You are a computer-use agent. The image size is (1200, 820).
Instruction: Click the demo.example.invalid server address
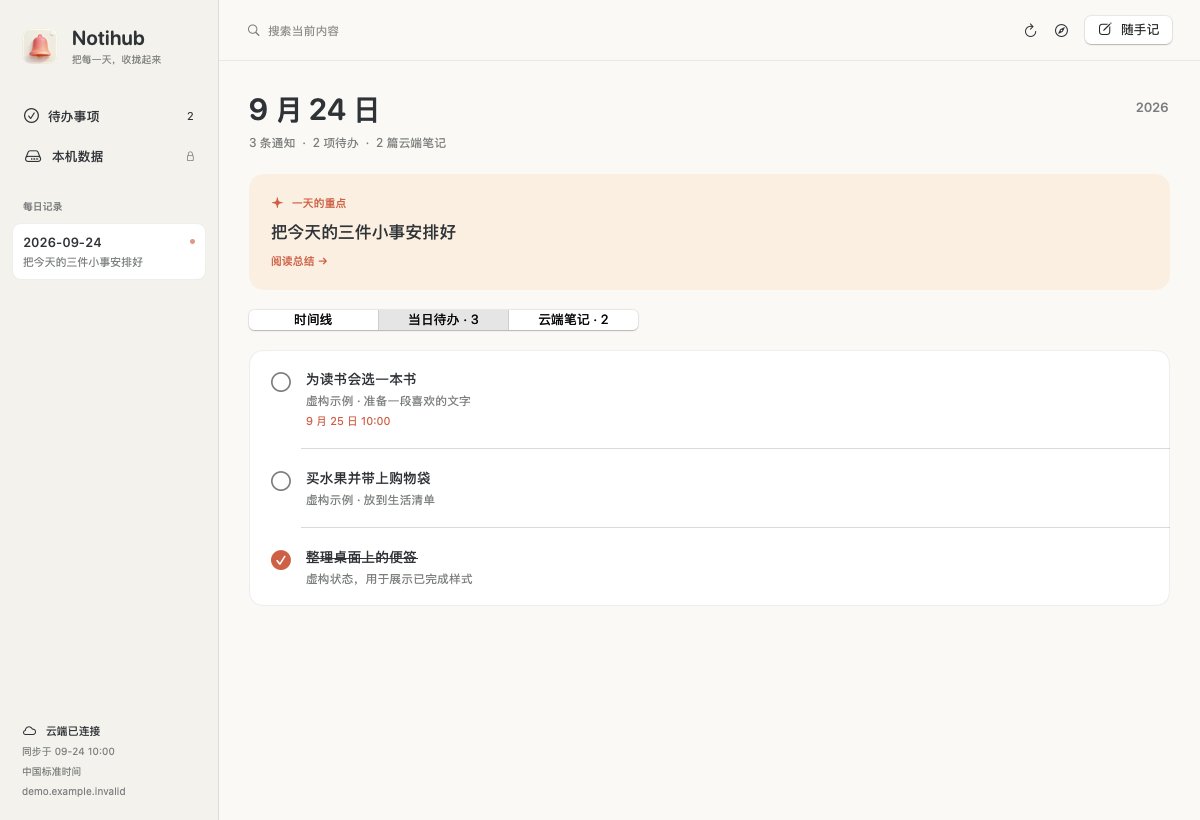point(74,791)
